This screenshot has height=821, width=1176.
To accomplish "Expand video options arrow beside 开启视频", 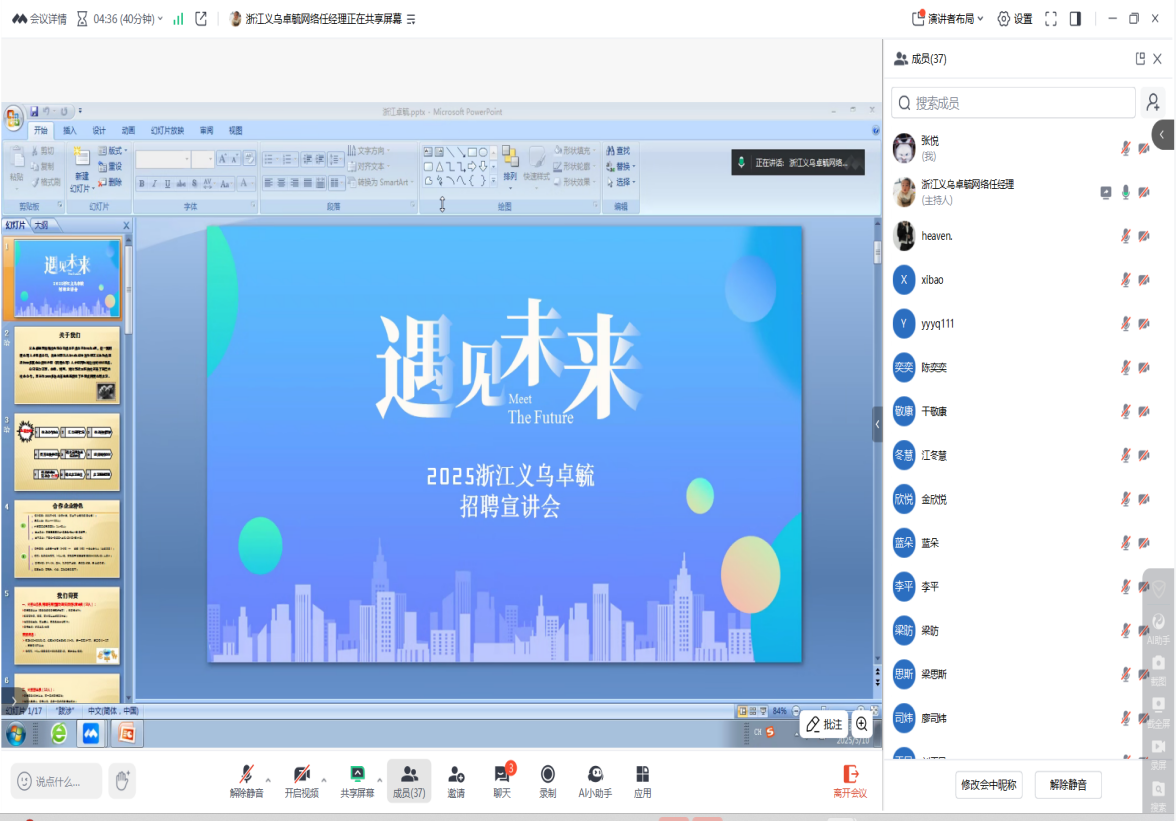I will pos(324,781).
